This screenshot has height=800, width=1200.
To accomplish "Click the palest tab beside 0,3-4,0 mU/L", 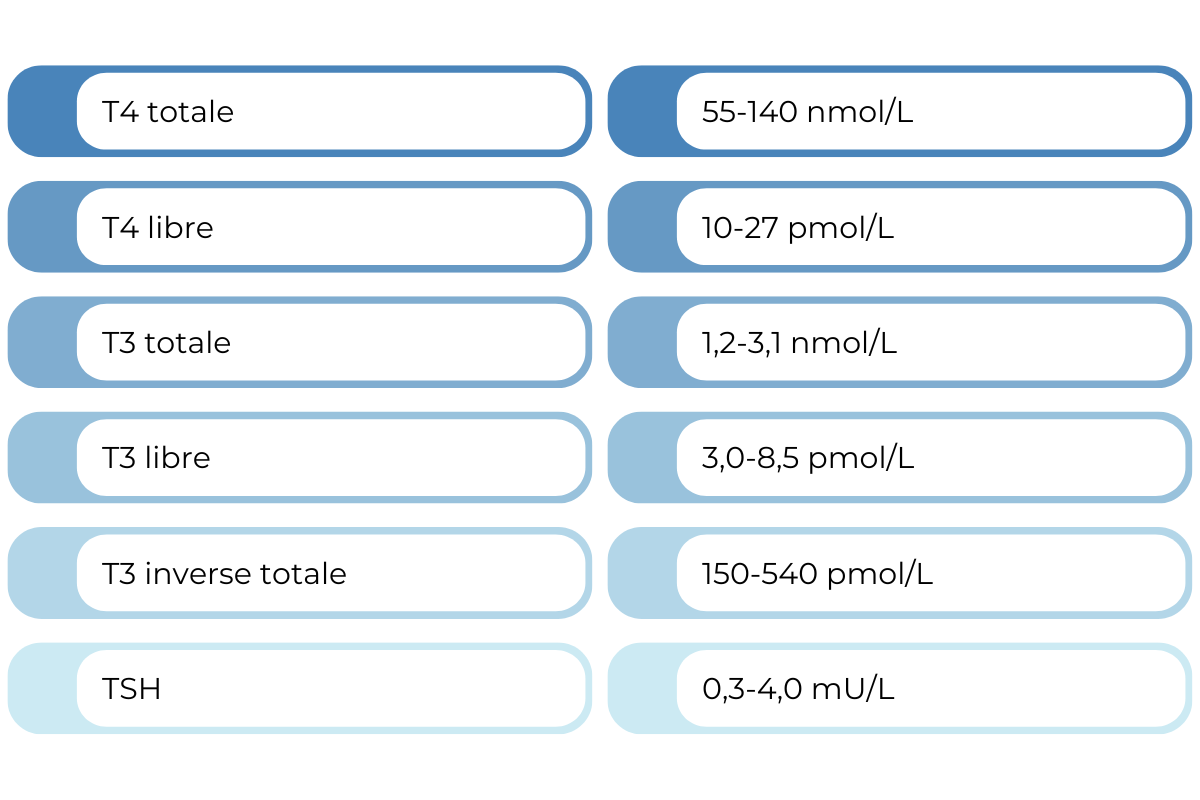I will [x=643, y=689].
